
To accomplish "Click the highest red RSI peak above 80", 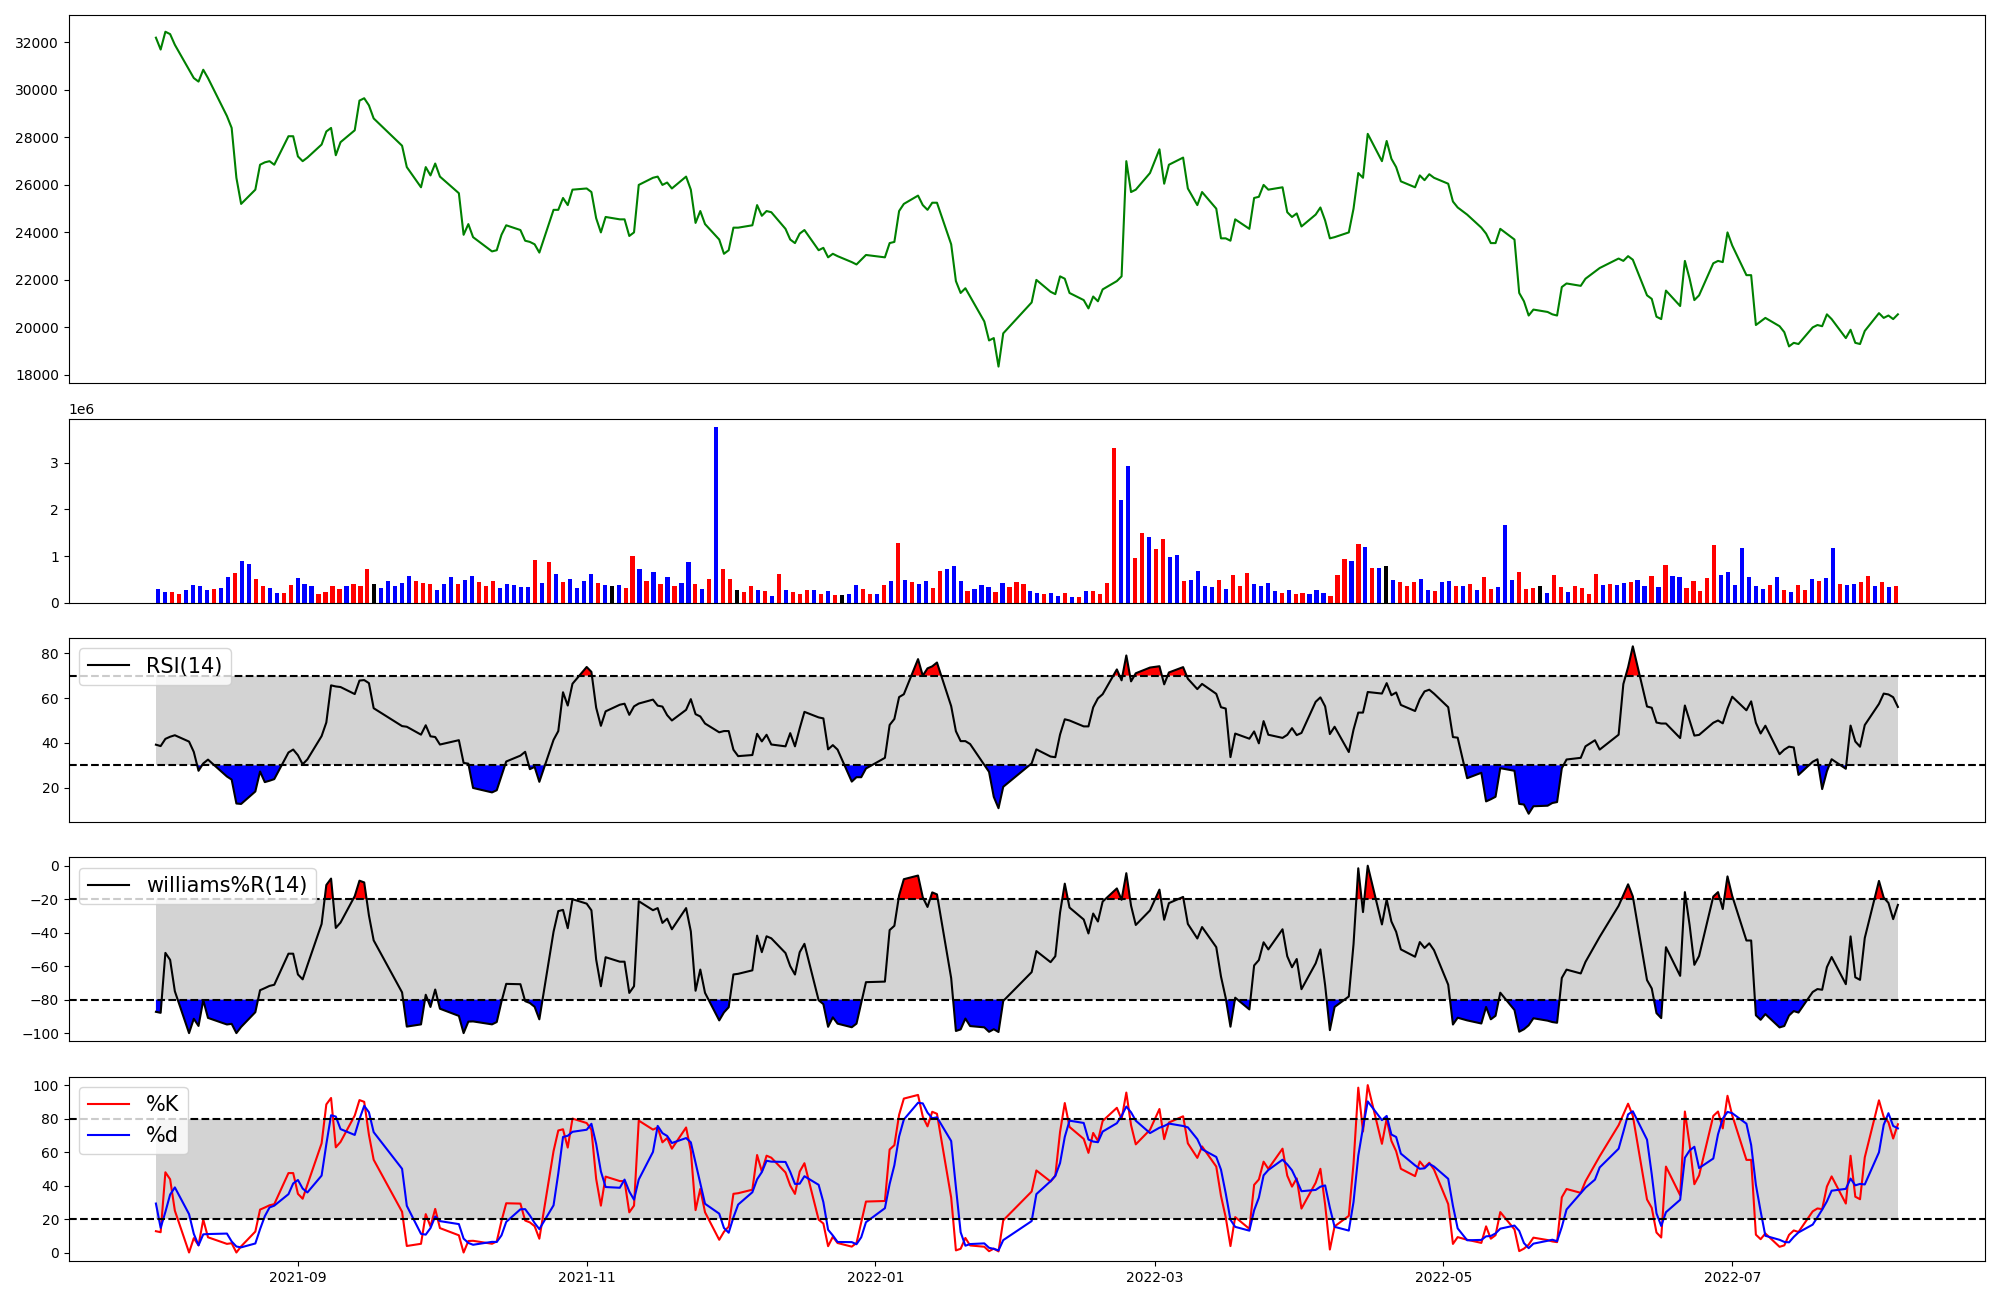I will (1633, 660).
